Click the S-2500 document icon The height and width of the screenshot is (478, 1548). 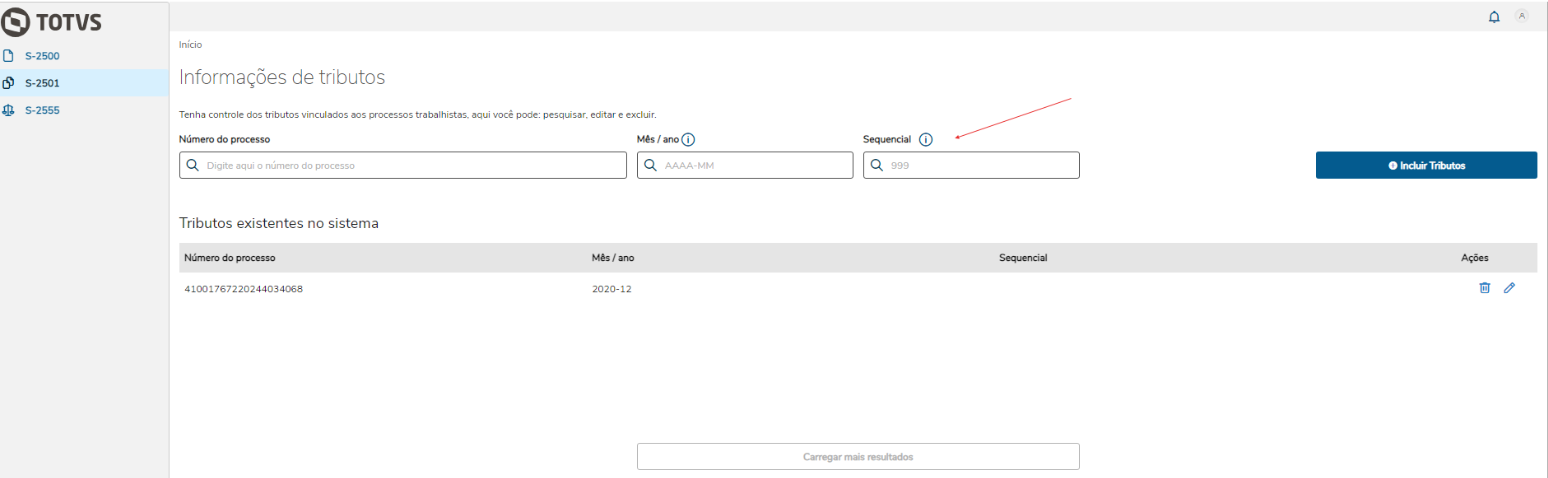tap(8, 56)
